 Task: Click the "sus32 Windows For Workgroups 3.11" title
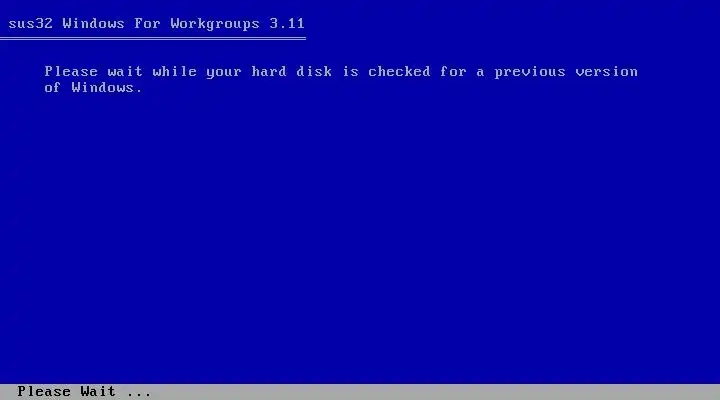(156, 23)
